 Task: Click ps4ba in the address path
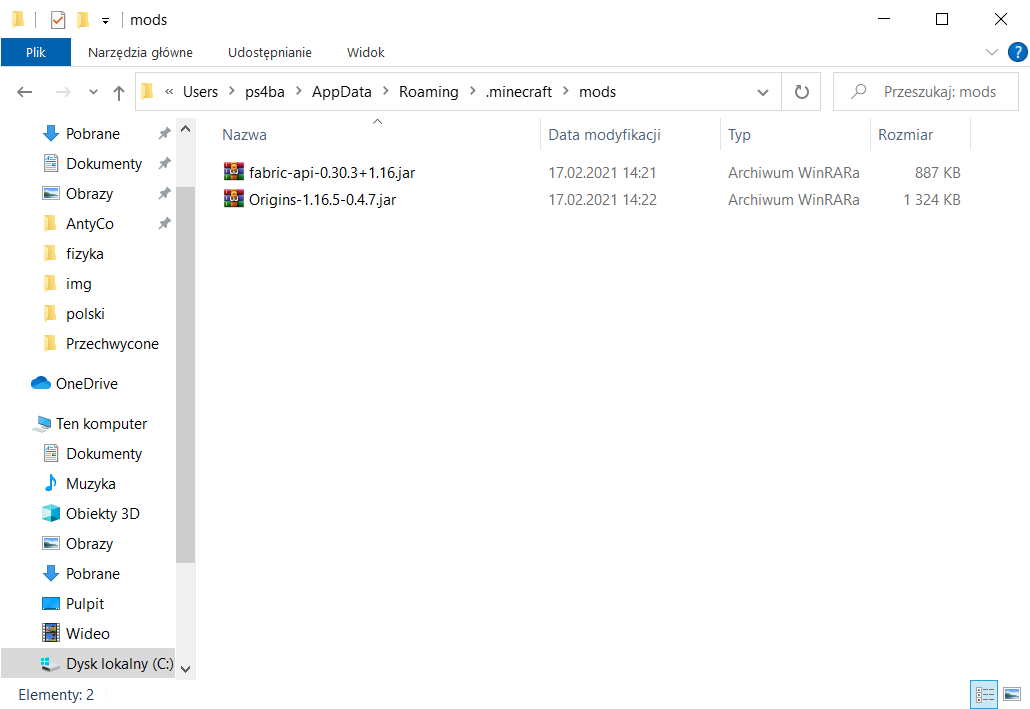click(265, 91)
